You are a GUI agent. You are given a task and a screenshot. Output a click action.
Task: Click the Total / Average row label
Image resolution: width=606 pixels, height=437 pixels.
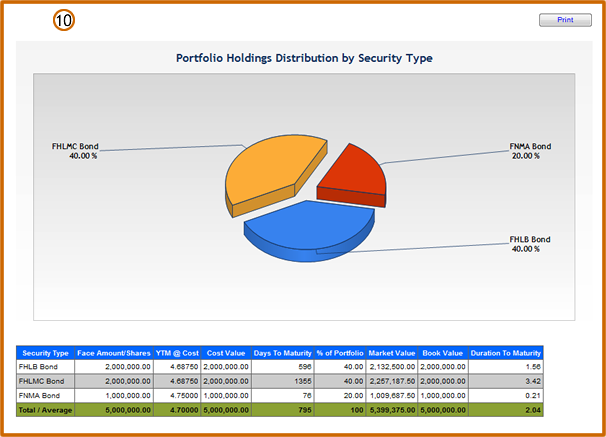point(45,410)
